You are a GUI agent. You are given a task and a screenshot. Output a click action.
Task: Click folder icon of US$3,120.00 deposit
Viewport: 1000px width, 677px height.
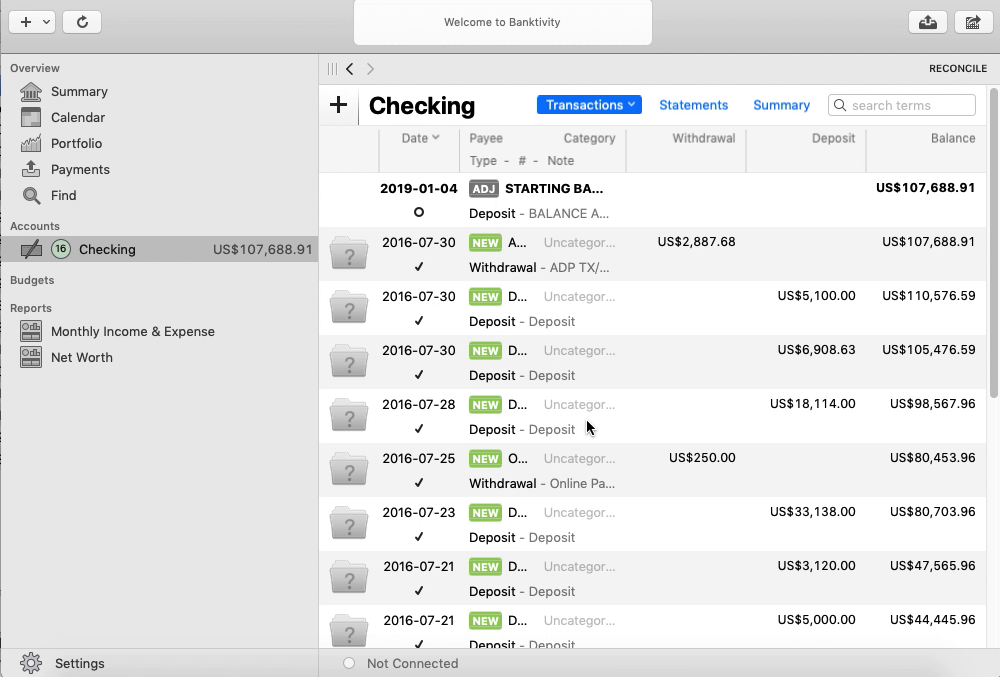coord(349,578)
